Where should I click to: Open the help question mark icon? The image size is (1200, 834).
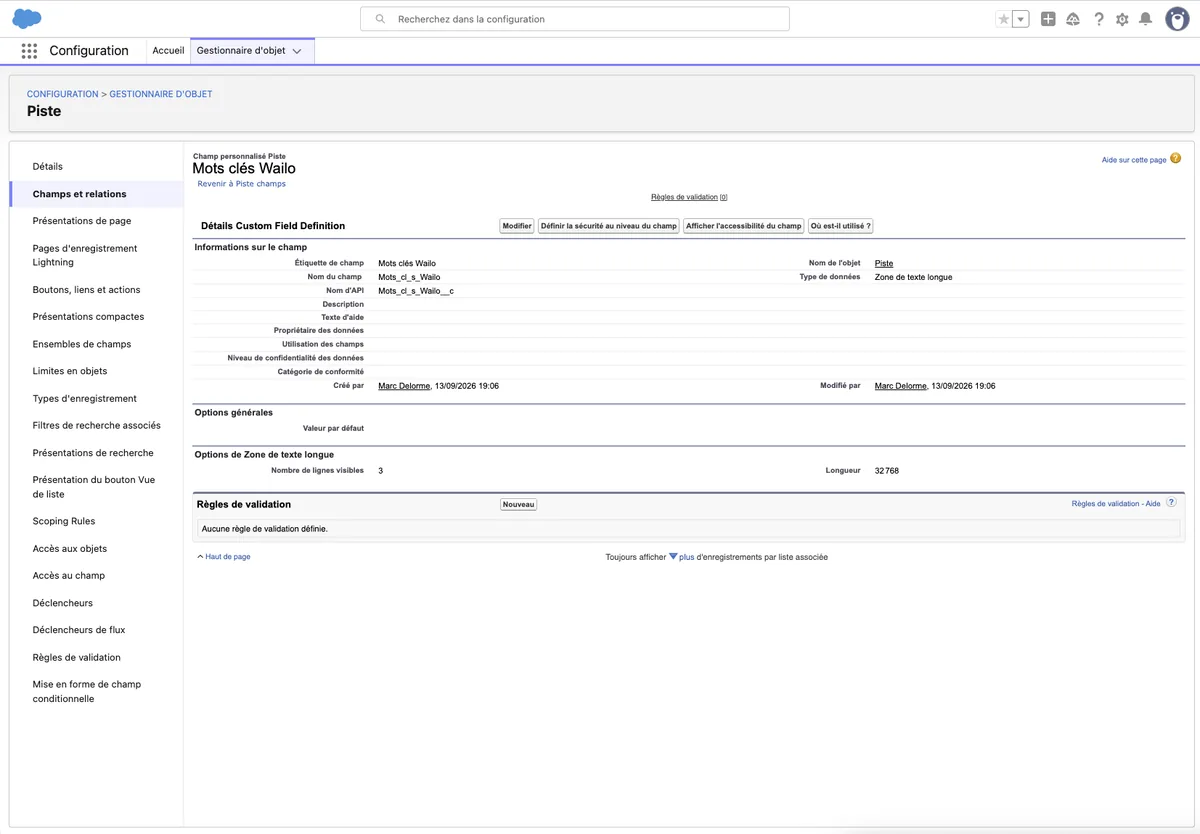(1099, 19)
